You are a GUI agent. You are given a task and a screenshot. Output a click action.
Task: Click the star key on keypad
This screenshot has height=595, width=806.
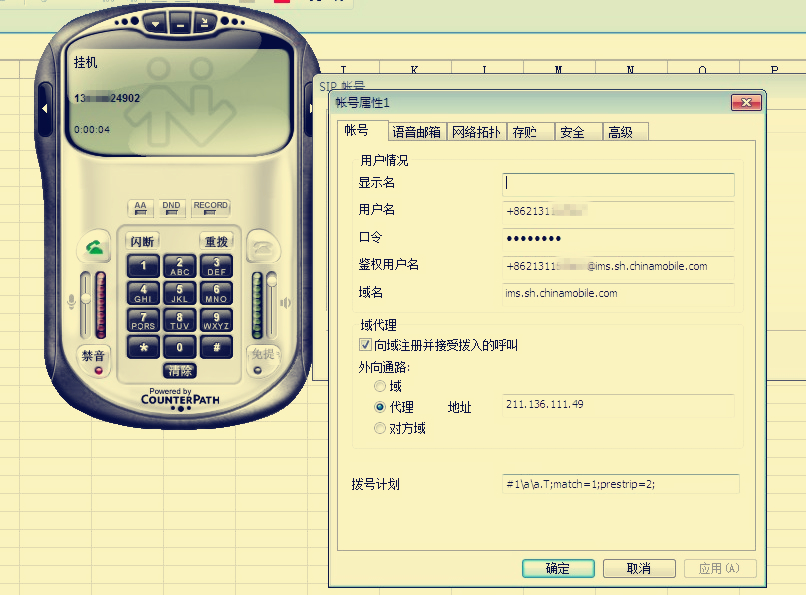[x=143, y=347]
